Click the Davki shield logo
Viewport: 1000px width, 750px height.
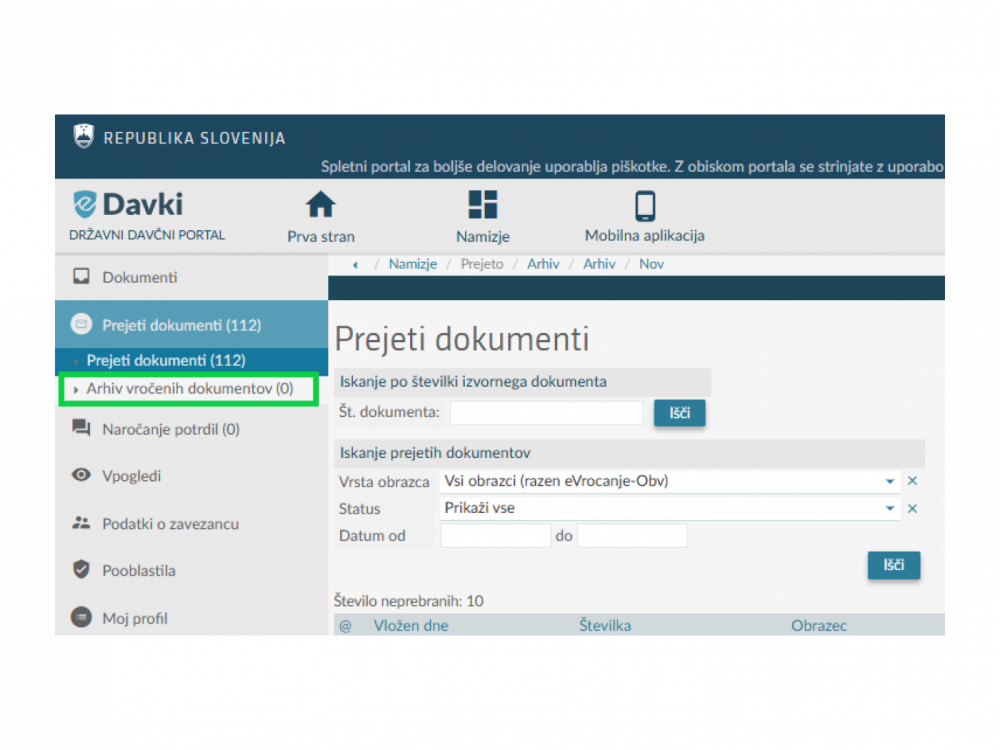pyautogui.click(x=84, y=204)
